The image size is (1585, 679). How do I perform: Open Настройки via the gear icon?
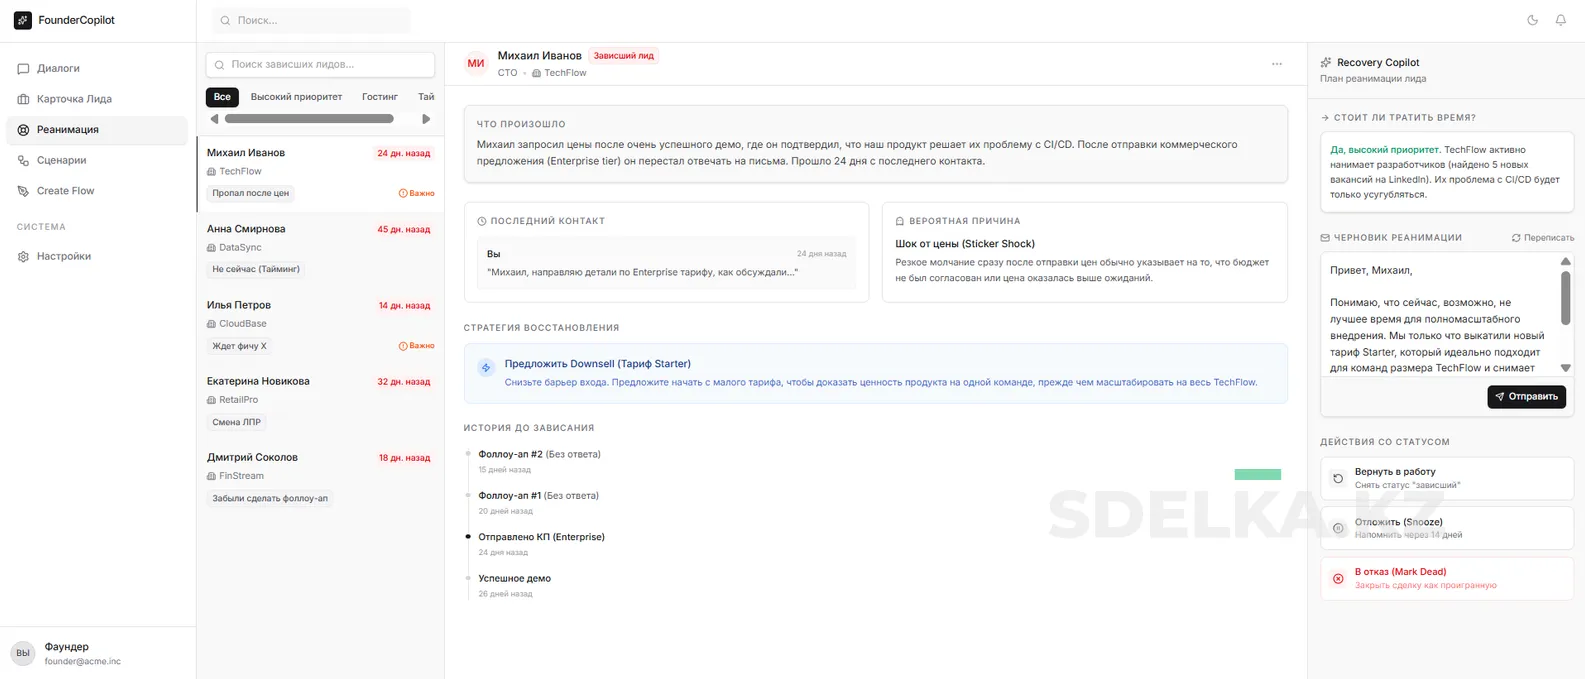[24, 257]
